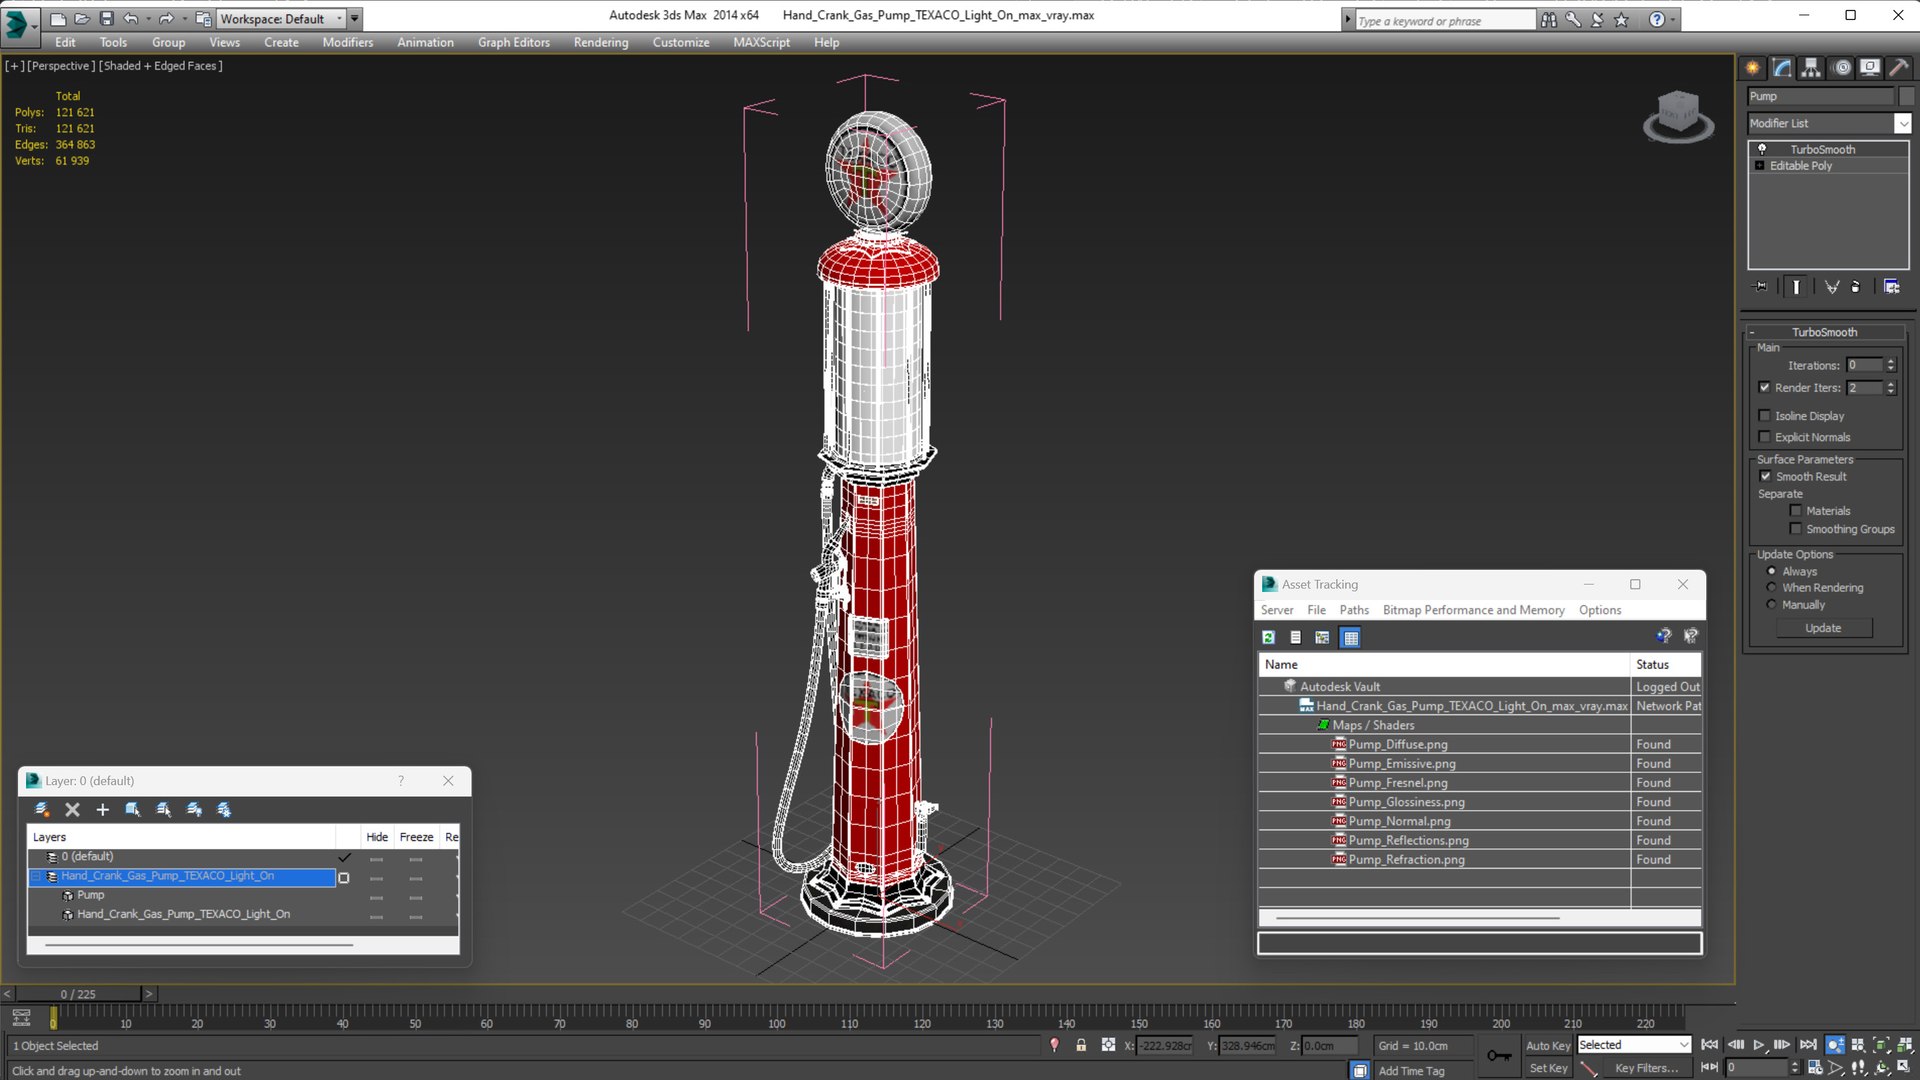Open the Rendering menu
The width and height of the screenshot is (1920, 1080).
600,42
